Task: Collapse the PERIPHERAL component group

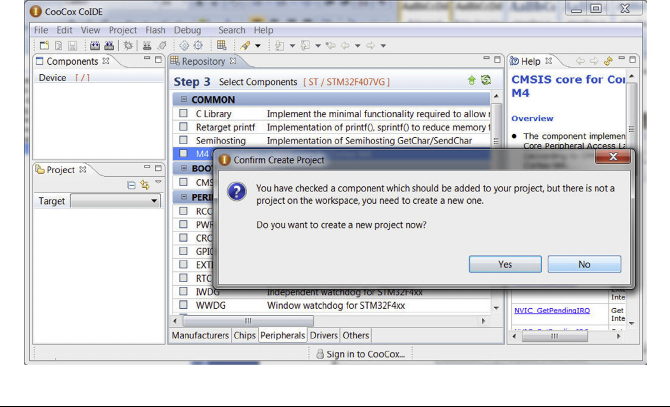Action: [184, 197]
